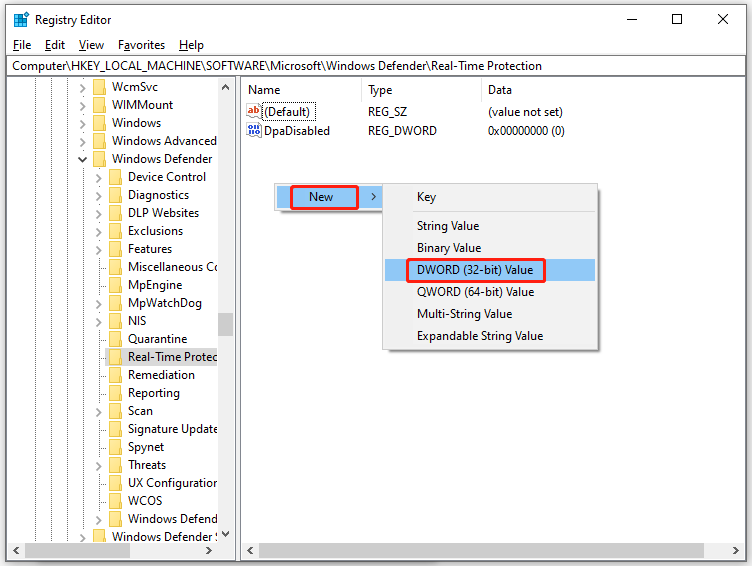
Task: Click the MpWatchDog folder icon
Action: [116, 303]
